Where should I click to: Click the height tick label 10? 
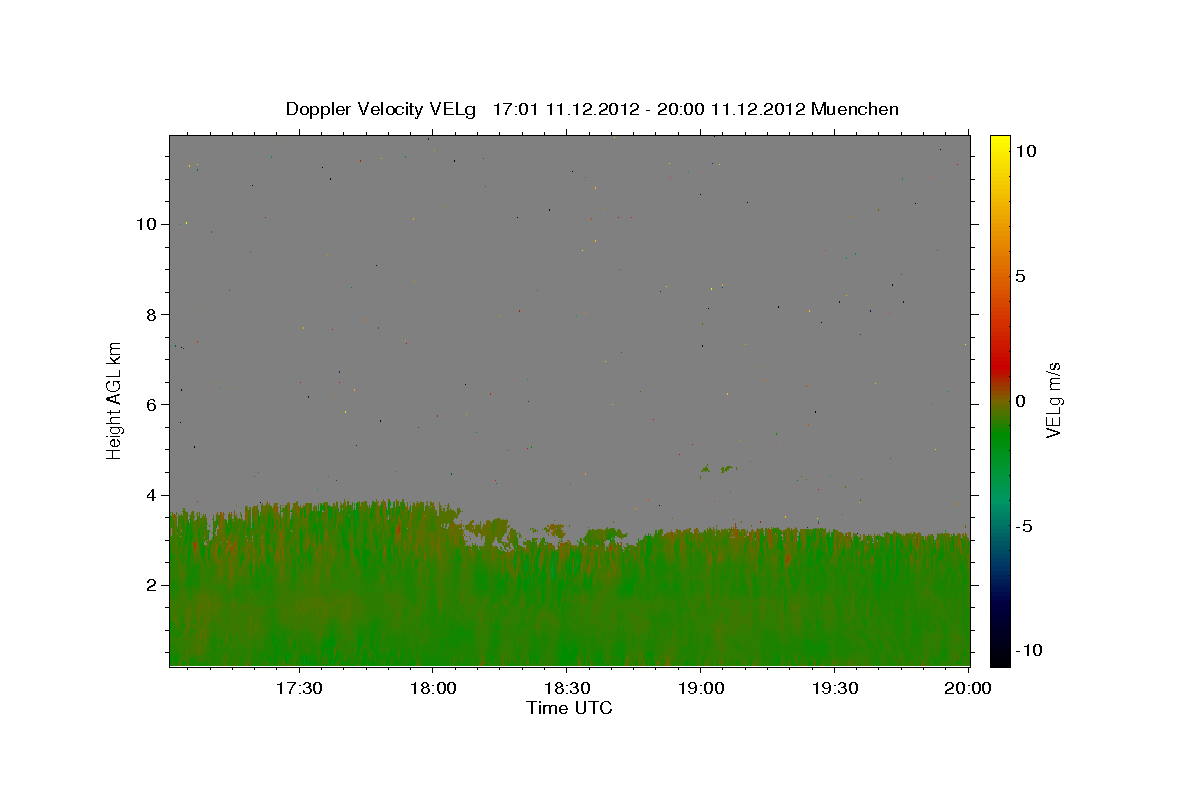(149, 224)
